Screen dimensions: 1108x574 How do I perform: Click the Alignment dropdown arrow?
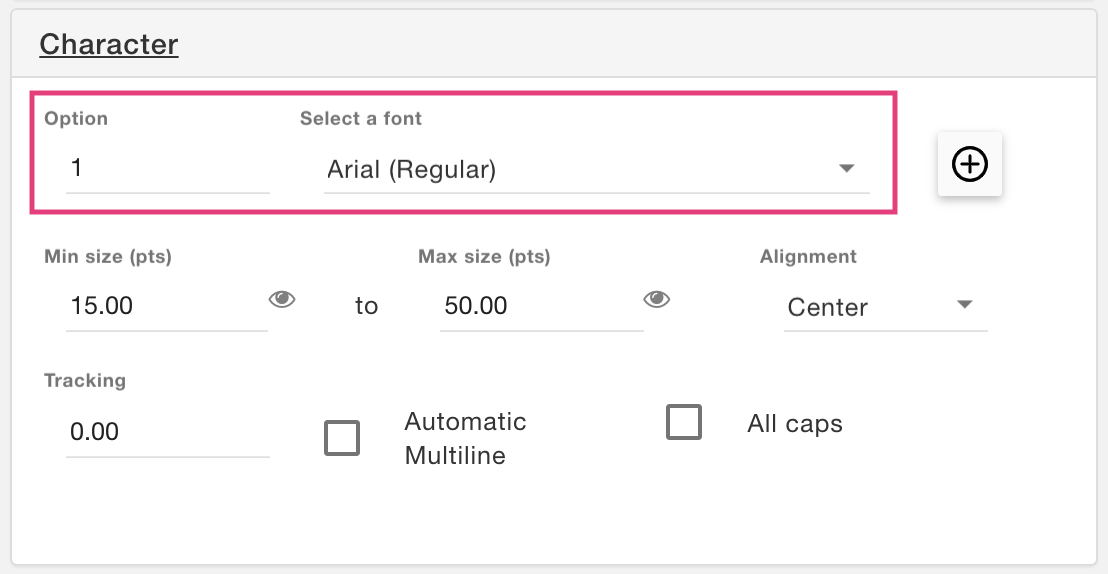[x=964, y=305]
